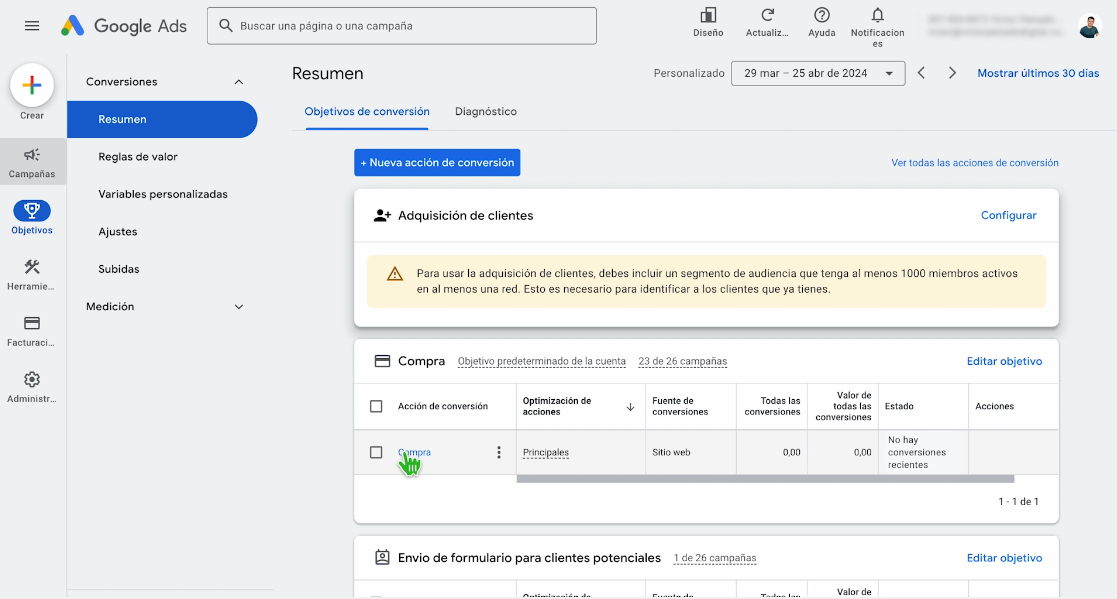Click No hay conversiones recientes status

(x=917, y=452)
